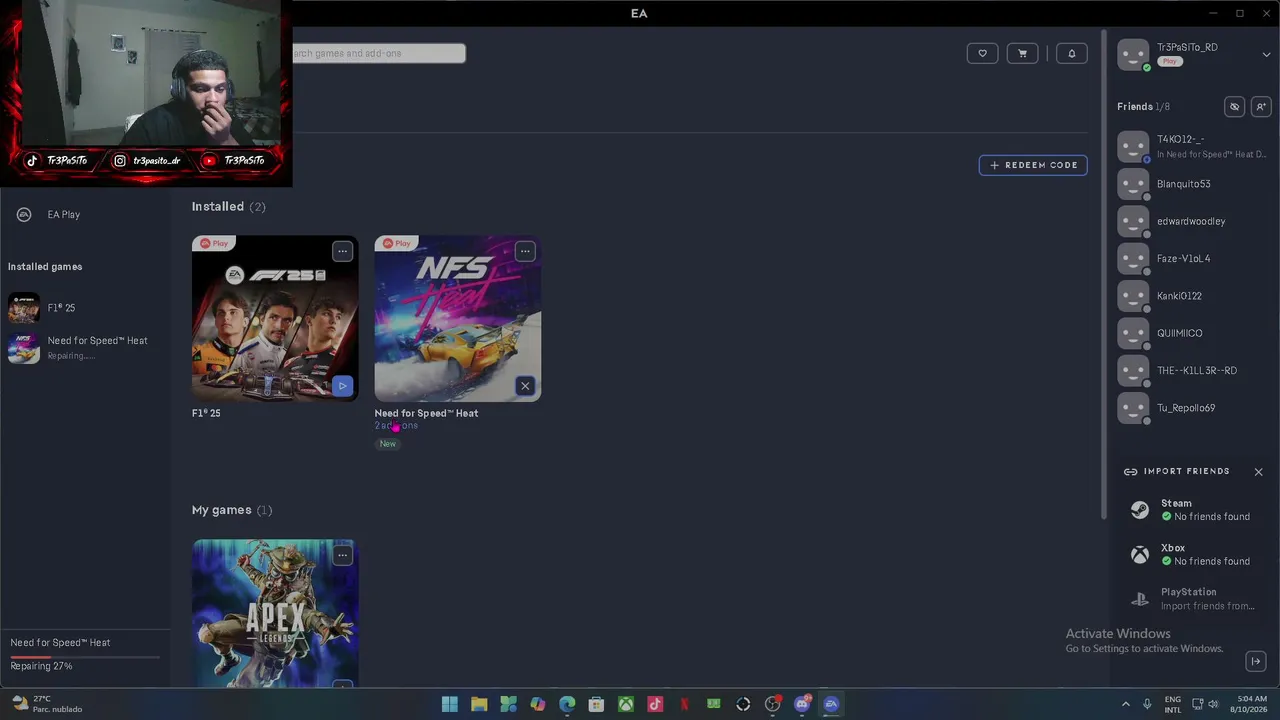Click the Need for Speed Heat add-ons link
Screen dimensions: 1280x720
[396, 425]
